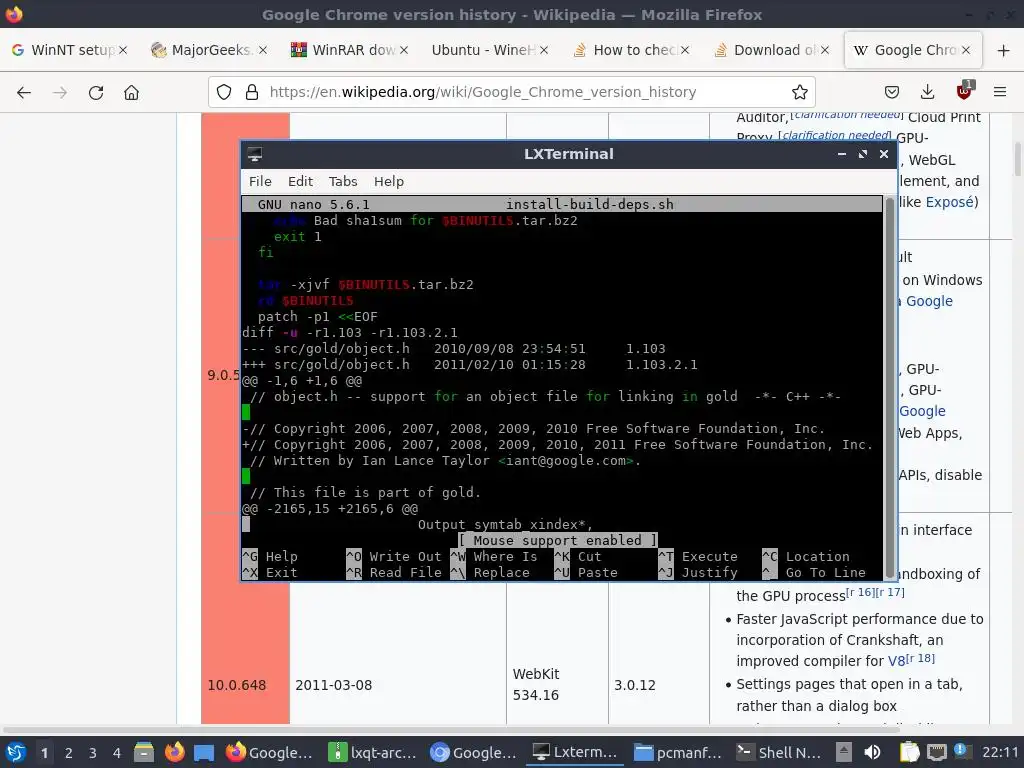Viewport: 1024px width, 768px height.
Task: Switch to the Ubuntu WineHQ tab
Action: [x=489, y=50]
